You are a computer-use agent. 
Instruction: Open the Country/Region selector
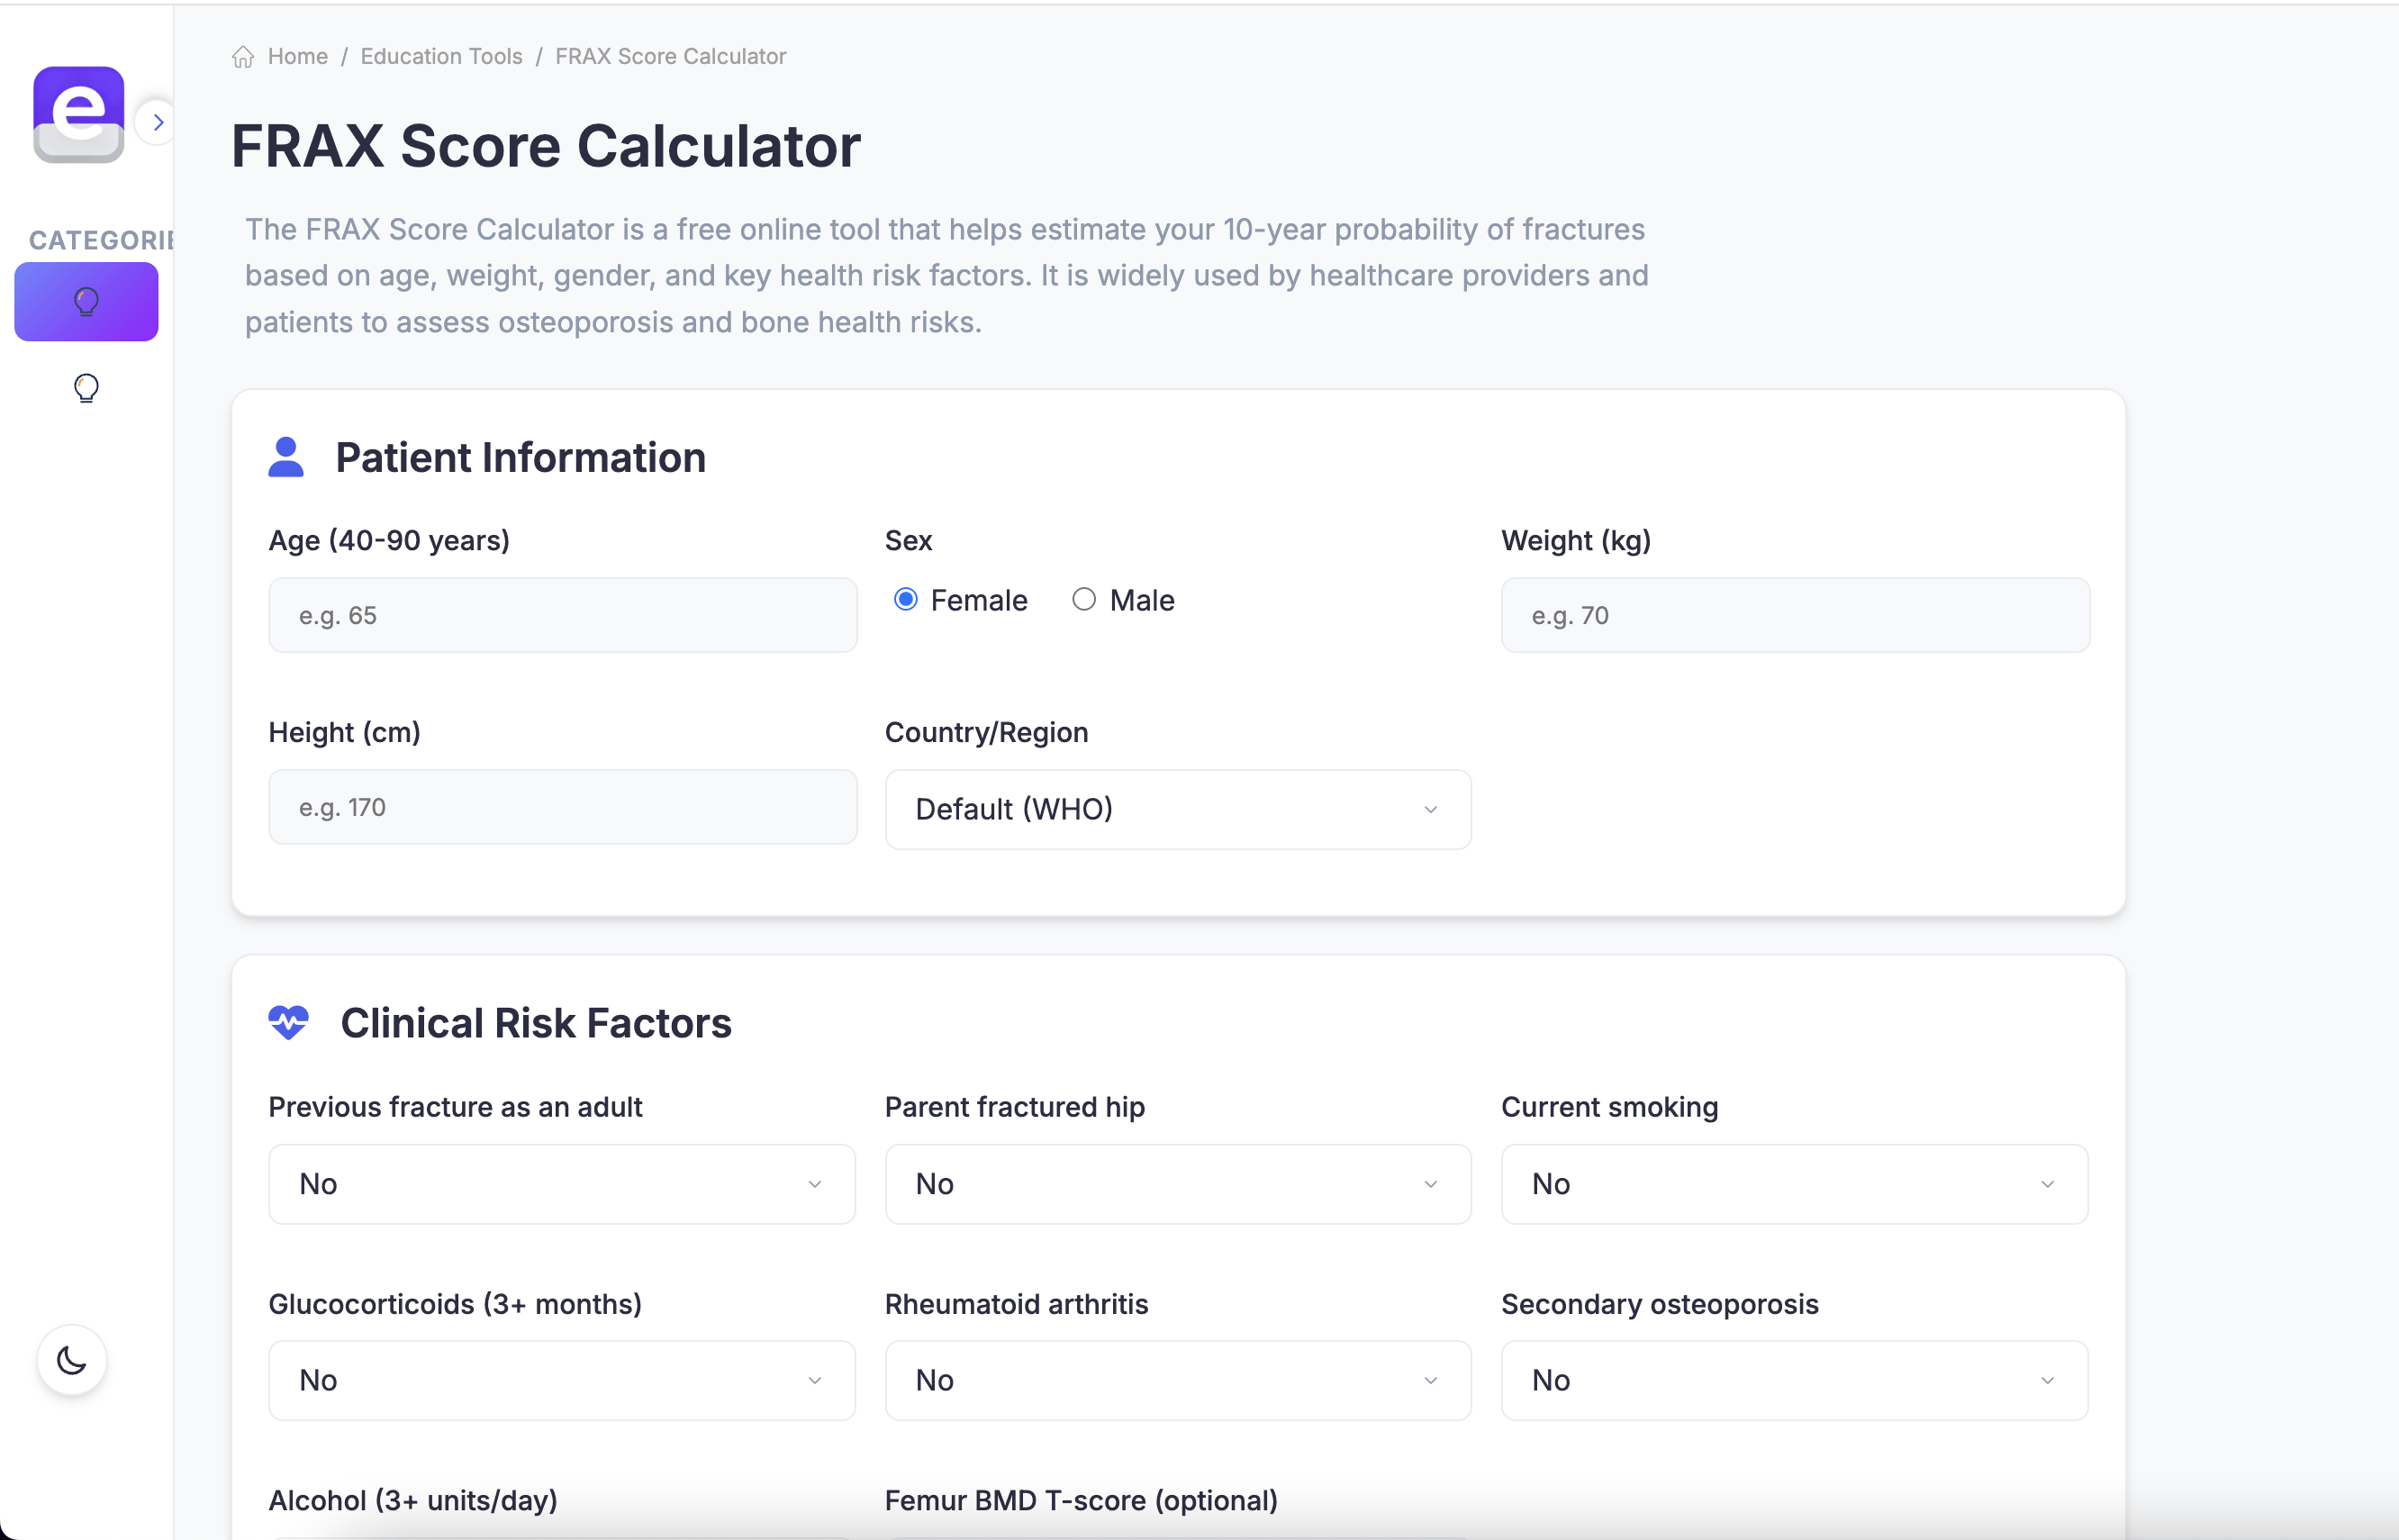[1177, 809]
